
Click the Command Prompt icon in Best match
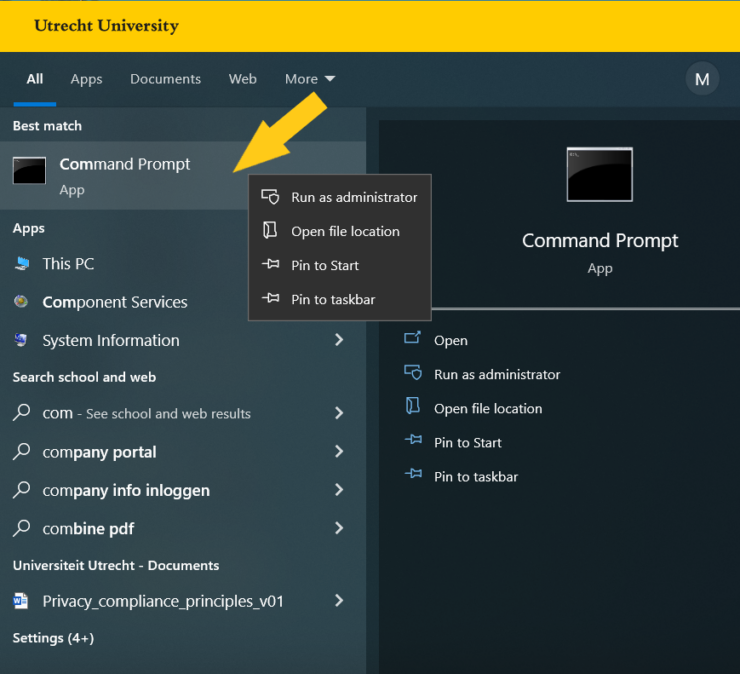[x=29, y=170]
